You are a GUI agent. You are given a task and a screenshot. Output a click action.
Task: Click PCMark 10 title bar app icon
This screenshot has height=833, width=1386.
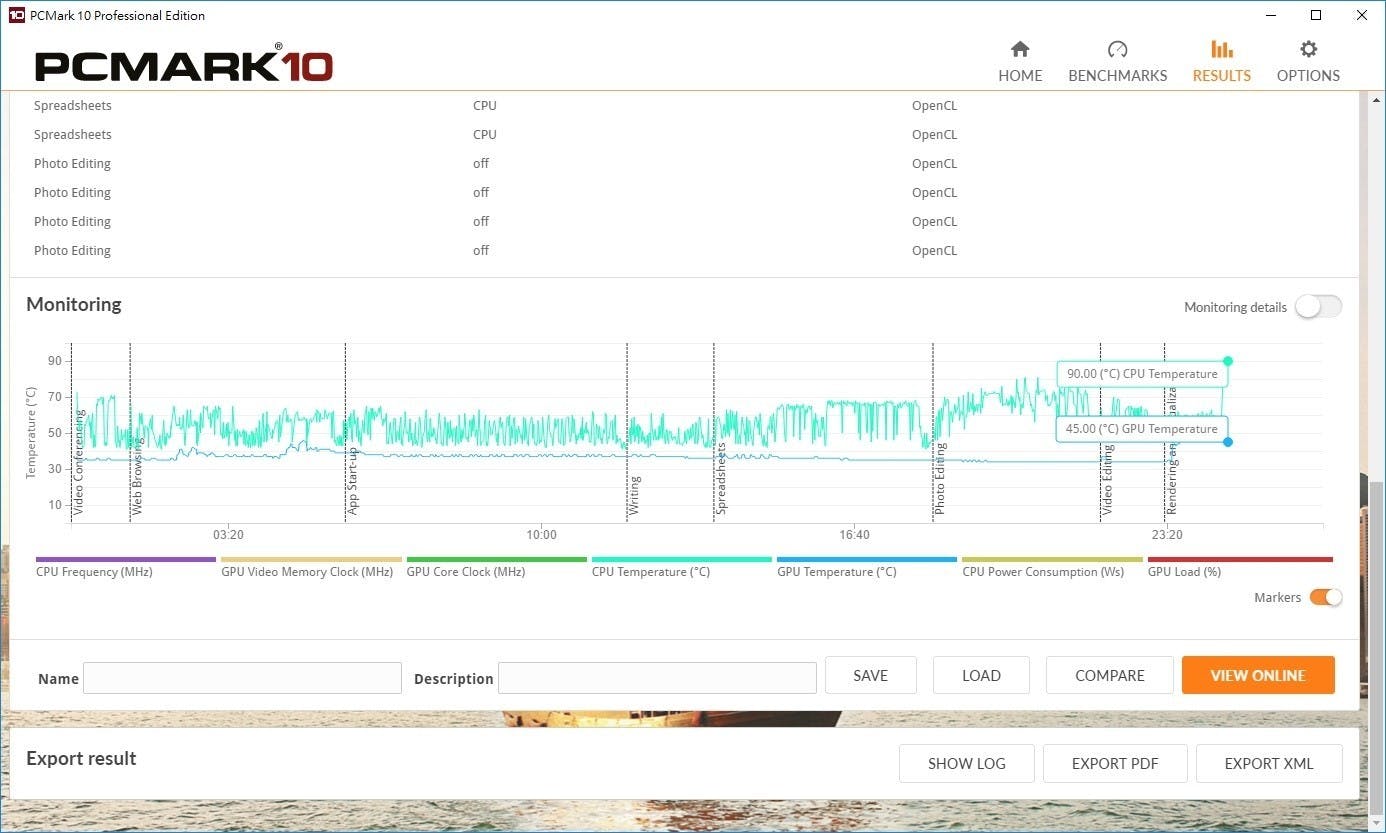pos(16,15)
